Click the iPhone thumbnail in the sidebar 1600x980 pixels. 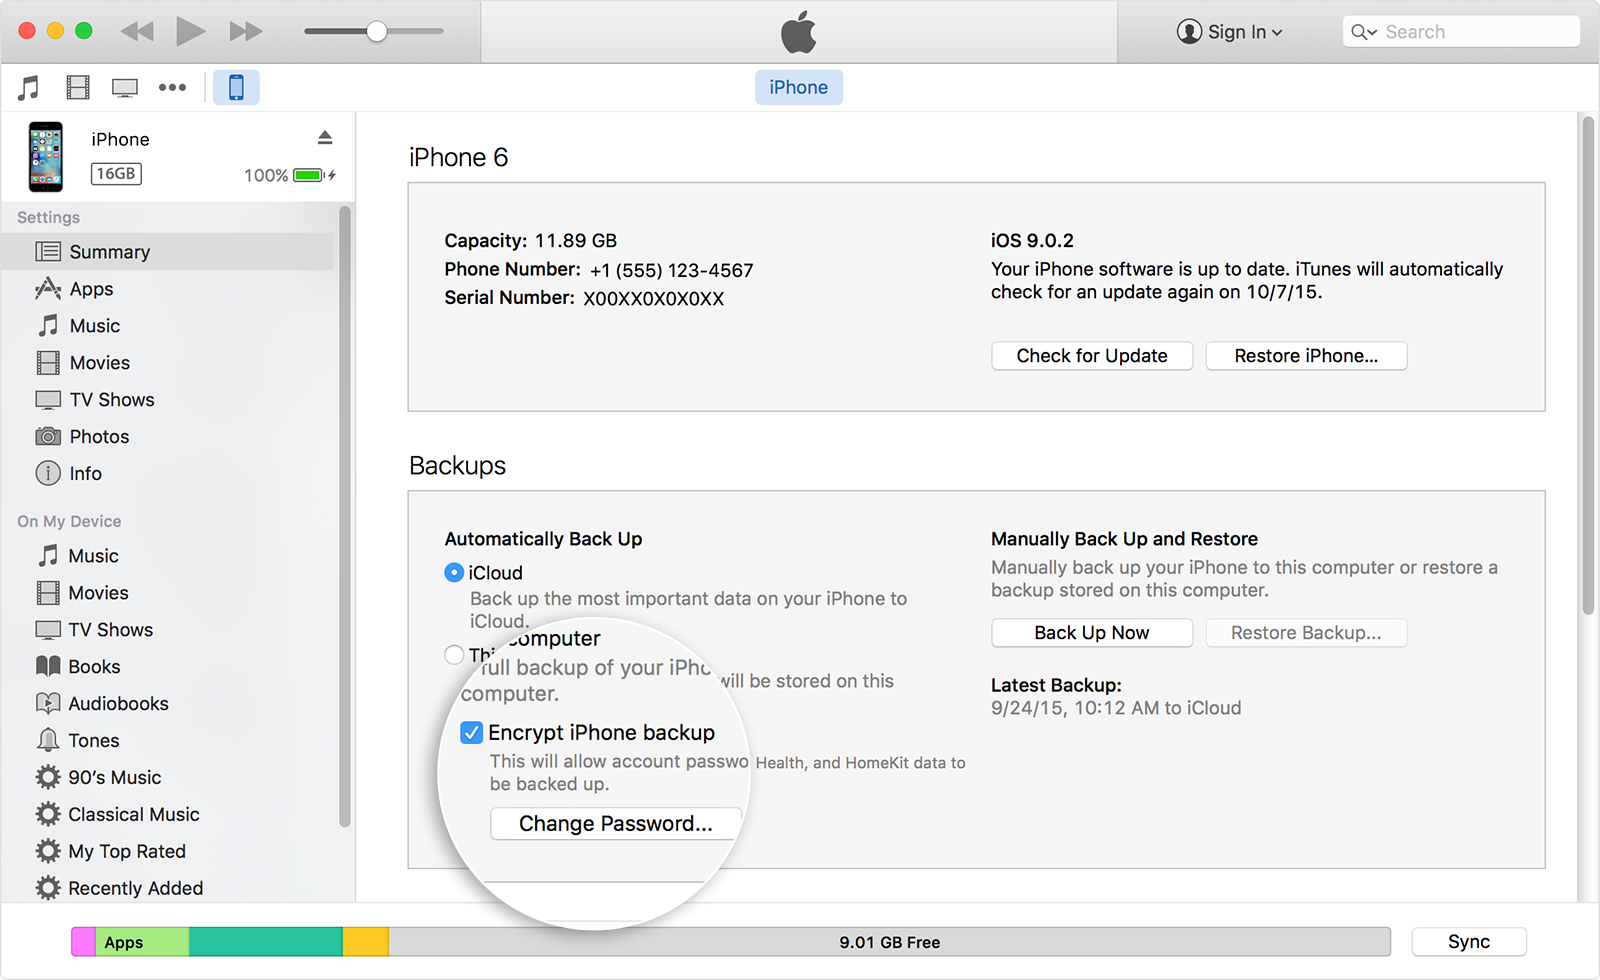(x=46, y=157)
